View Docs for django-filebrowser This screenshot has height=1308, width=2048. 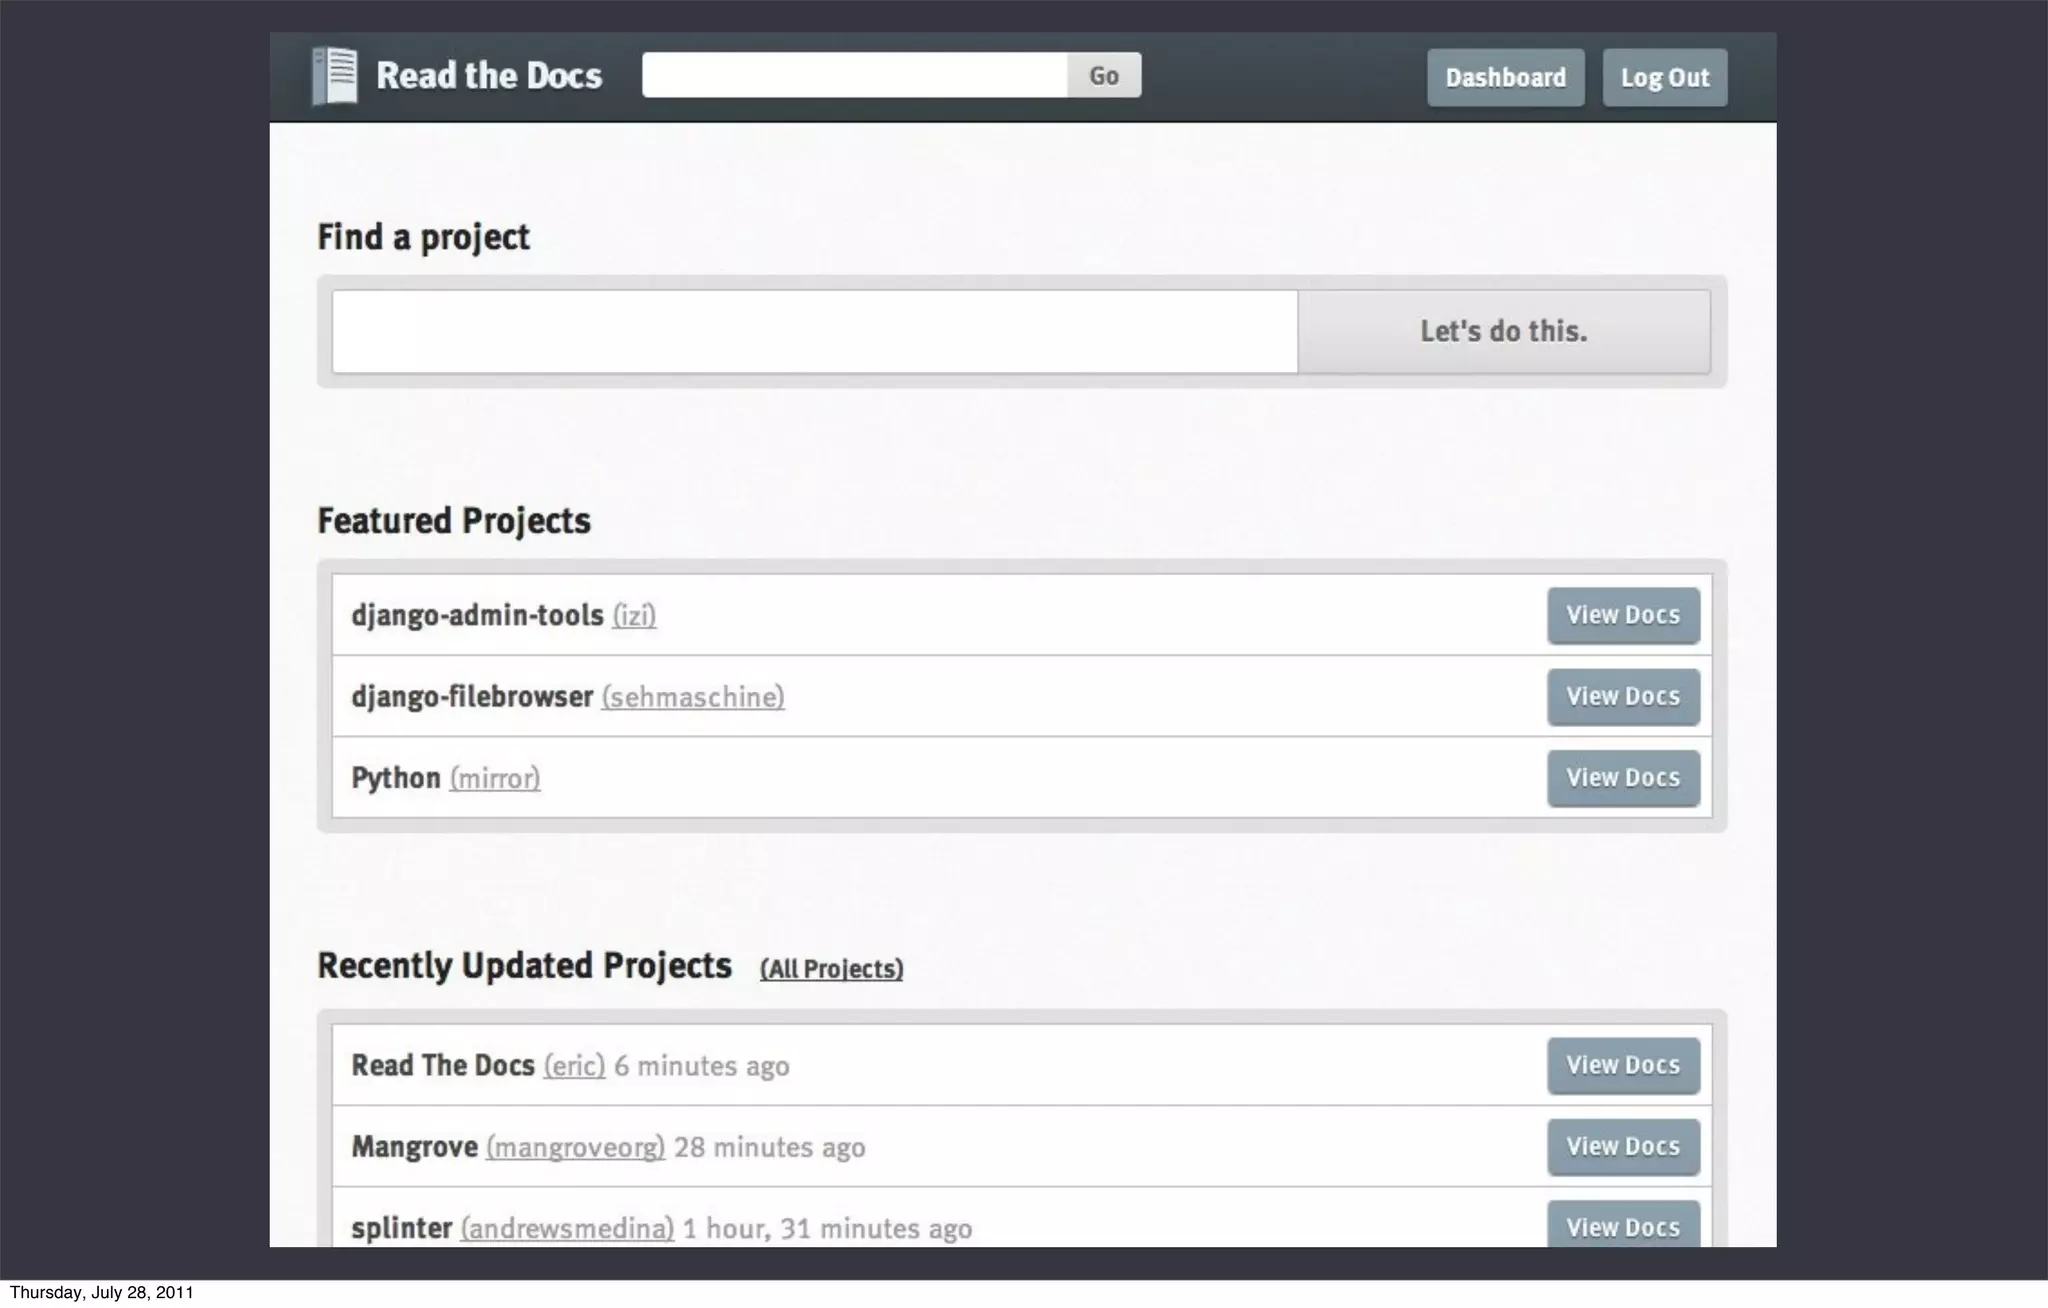tap(1624, 697)
